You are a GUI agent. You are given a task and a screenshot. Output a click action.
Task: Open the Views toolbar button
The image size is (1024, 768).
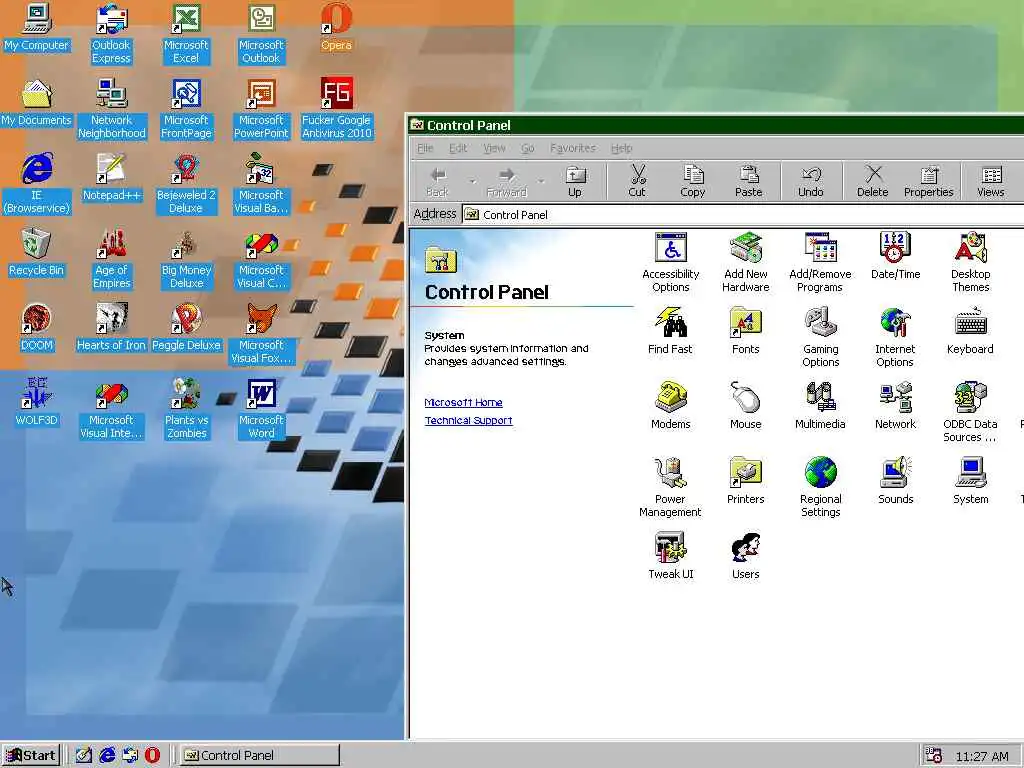(x=991, y=181)
